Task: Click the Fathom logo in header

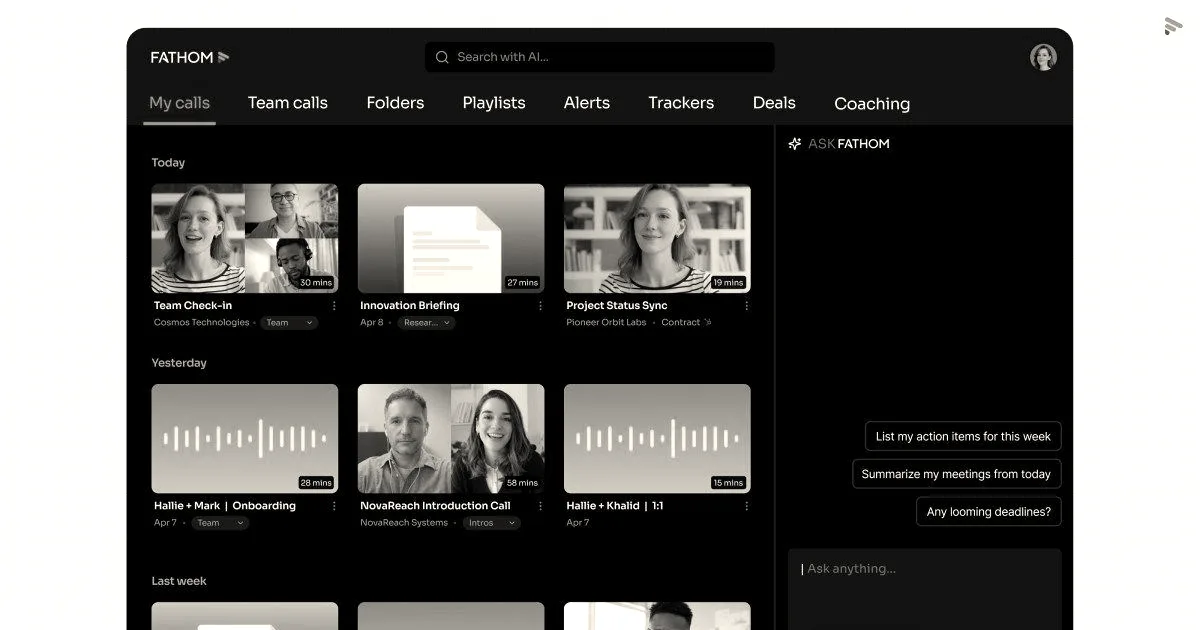Action: coord(190,57)
